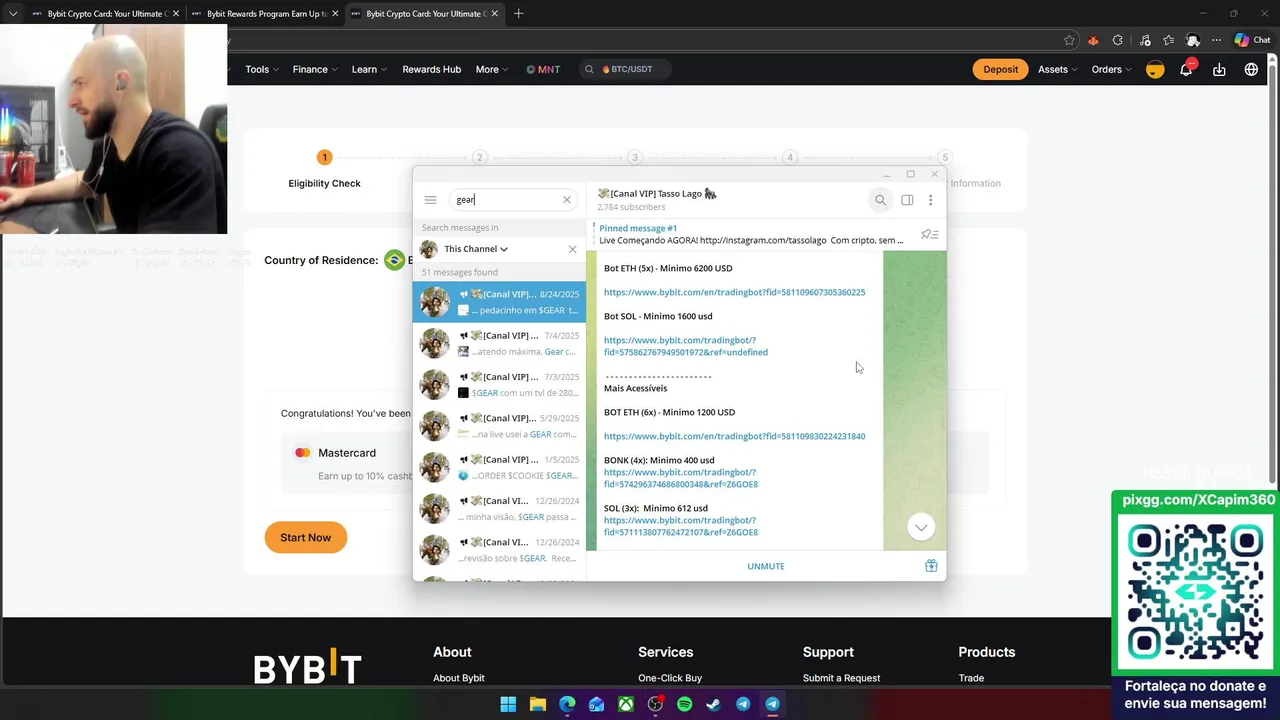The image size is (1280, 720).
Task: Open Xbox app from taskbar
Action: (625, 704)
